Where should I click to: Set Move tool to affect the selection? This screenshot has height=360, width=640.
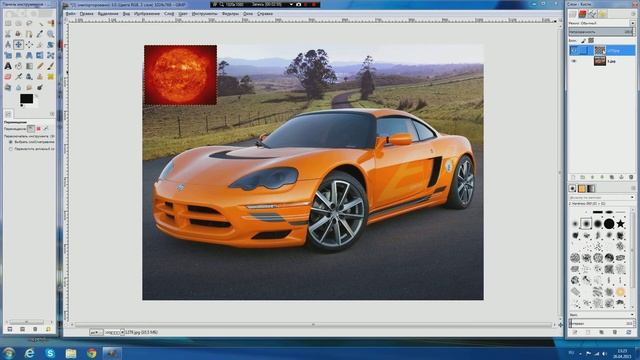coord(38,129)
